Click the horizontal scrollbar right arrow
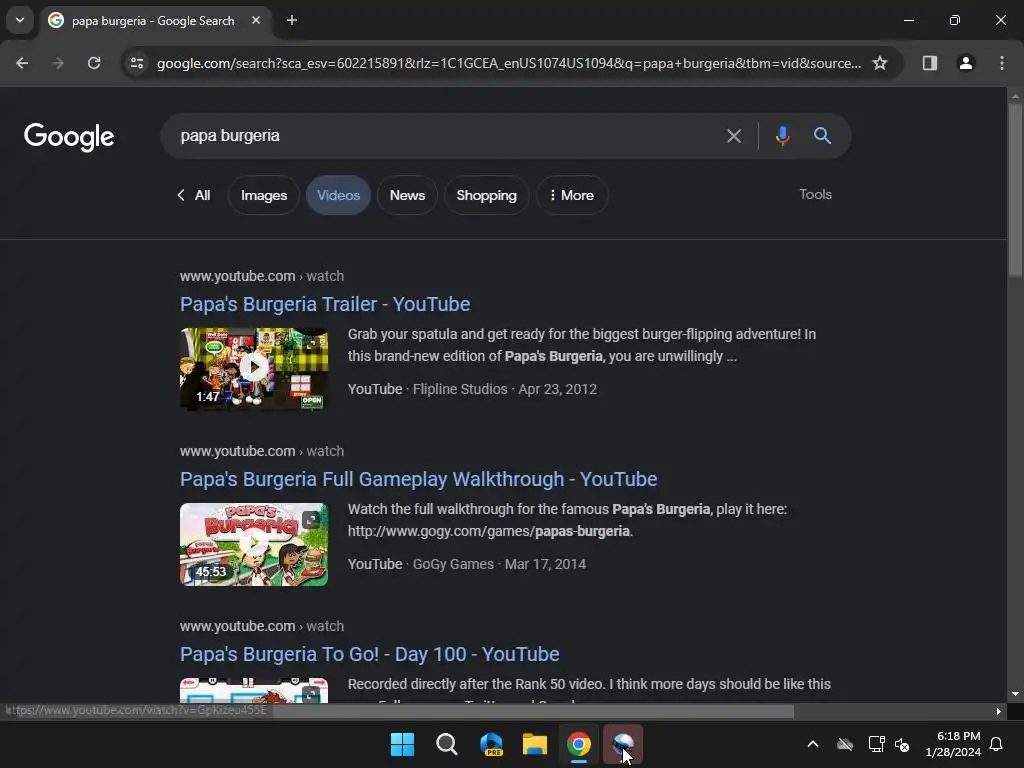 (999, 711)
